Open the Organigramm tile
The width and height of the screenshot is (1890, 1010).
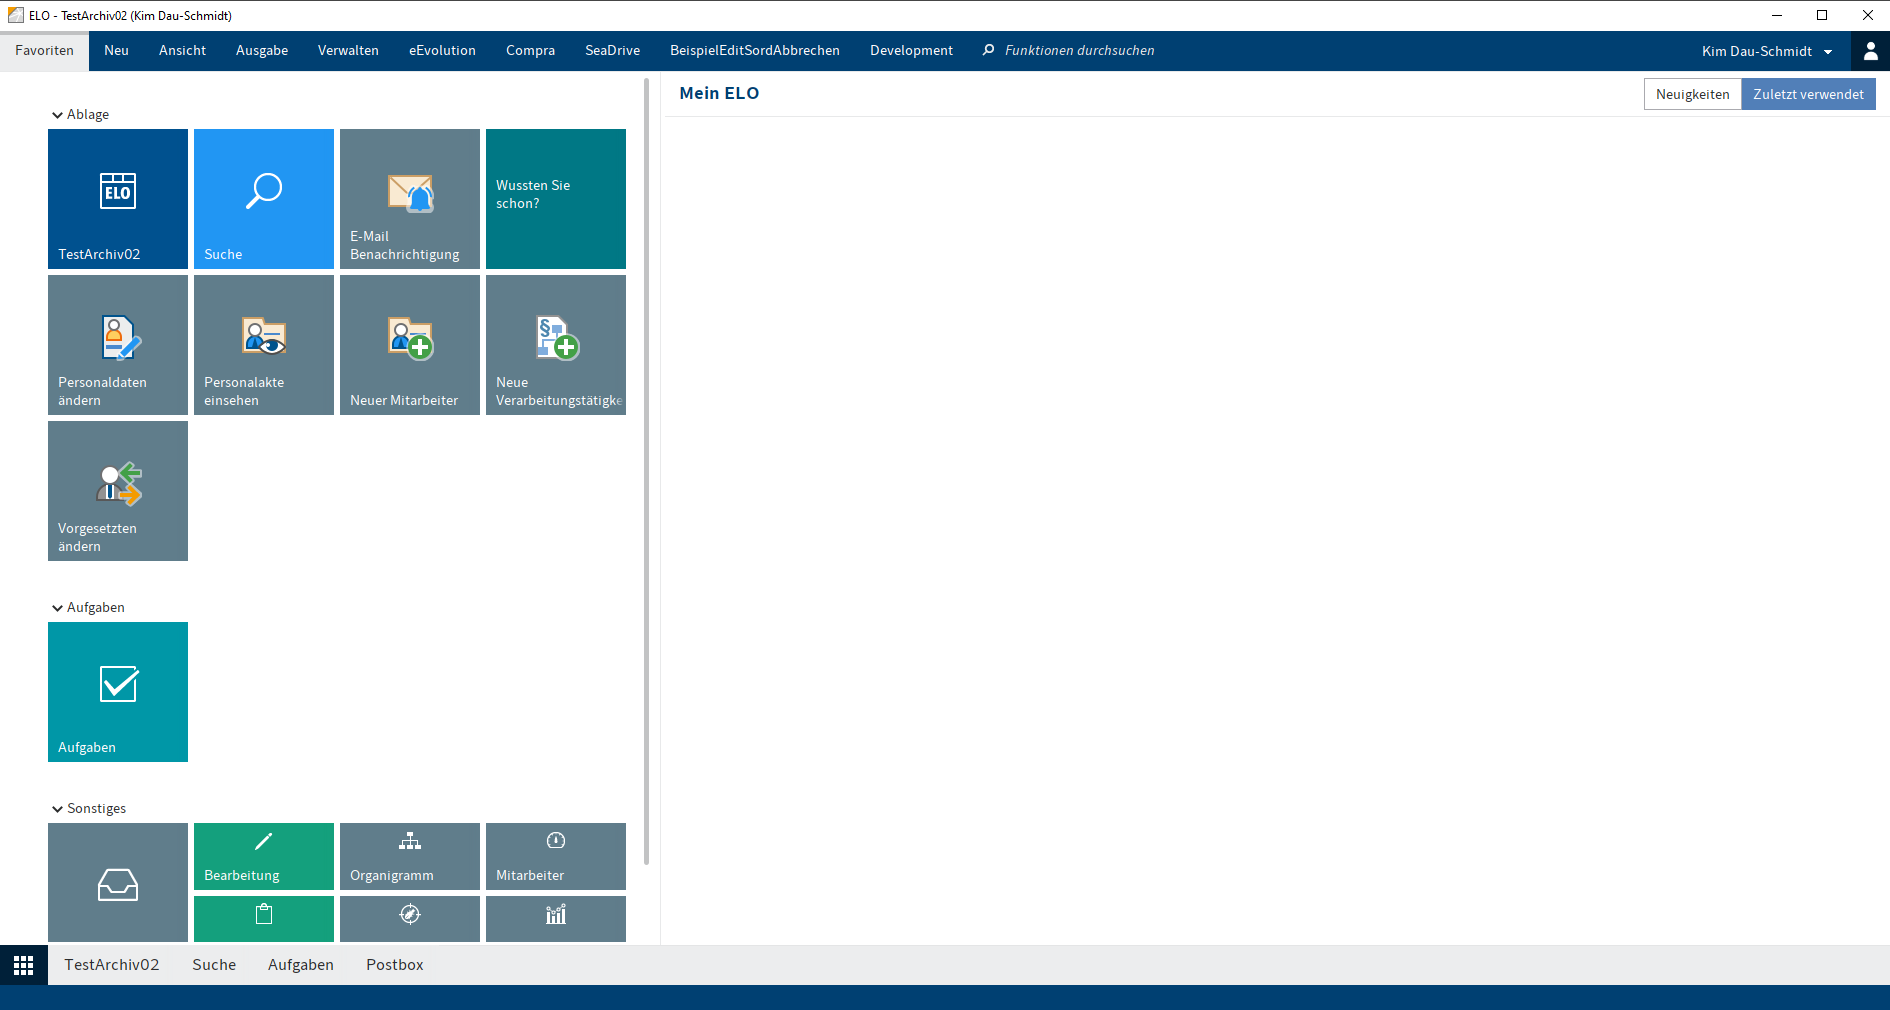410,856
